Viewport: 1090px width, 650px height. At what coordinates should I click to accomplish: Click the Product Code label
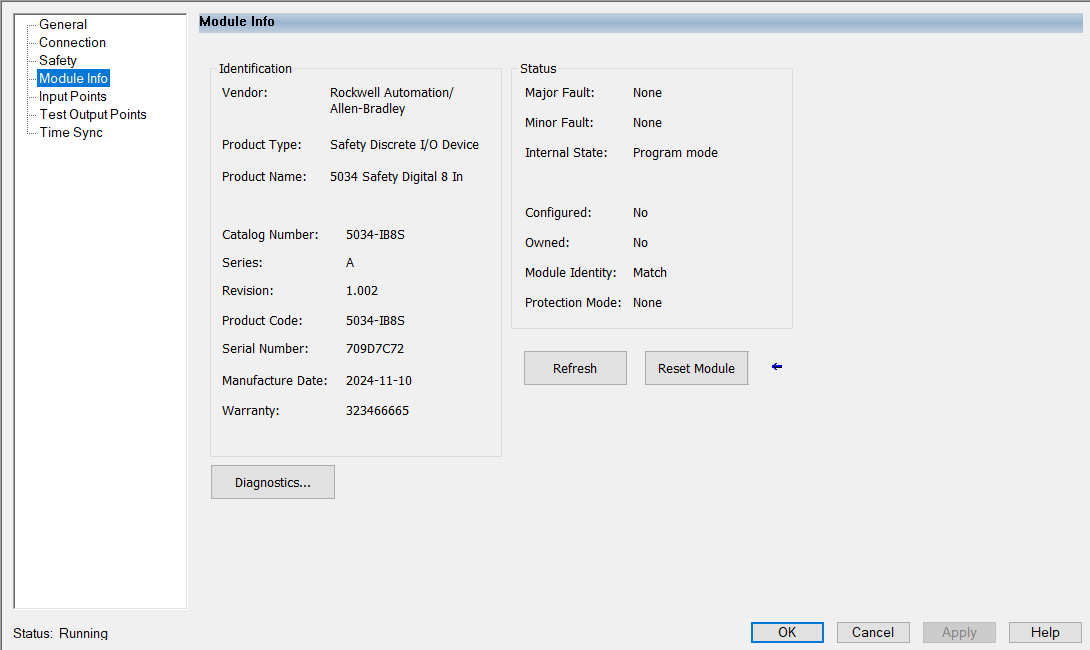point(261,321)
